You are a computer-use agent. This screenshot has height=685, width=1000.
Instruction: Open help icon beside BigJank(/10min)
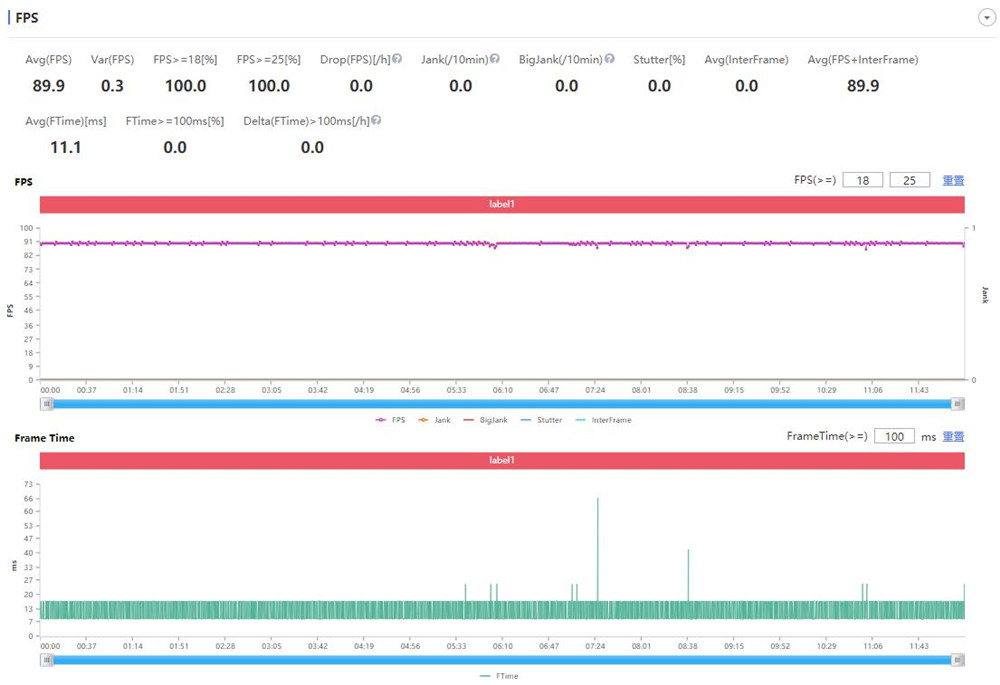pos(609,59)
